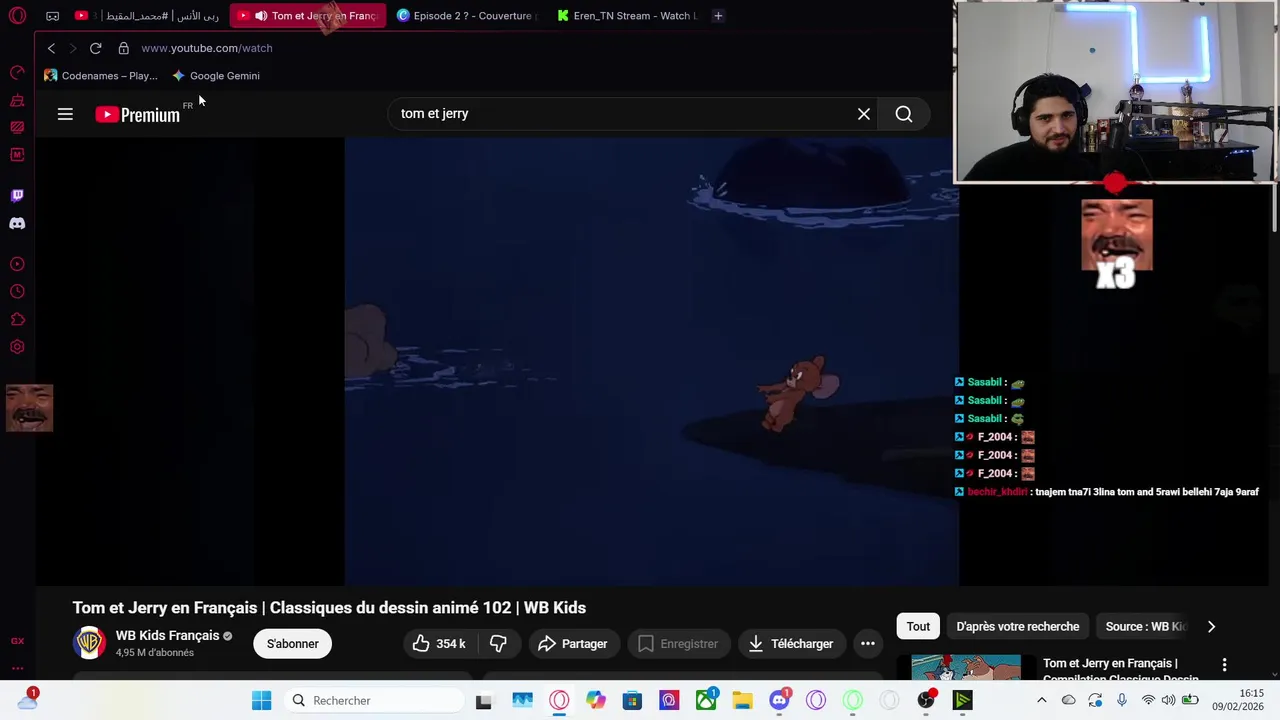
Task: Click the reload page icon
Action: click(x=95, y=48)
